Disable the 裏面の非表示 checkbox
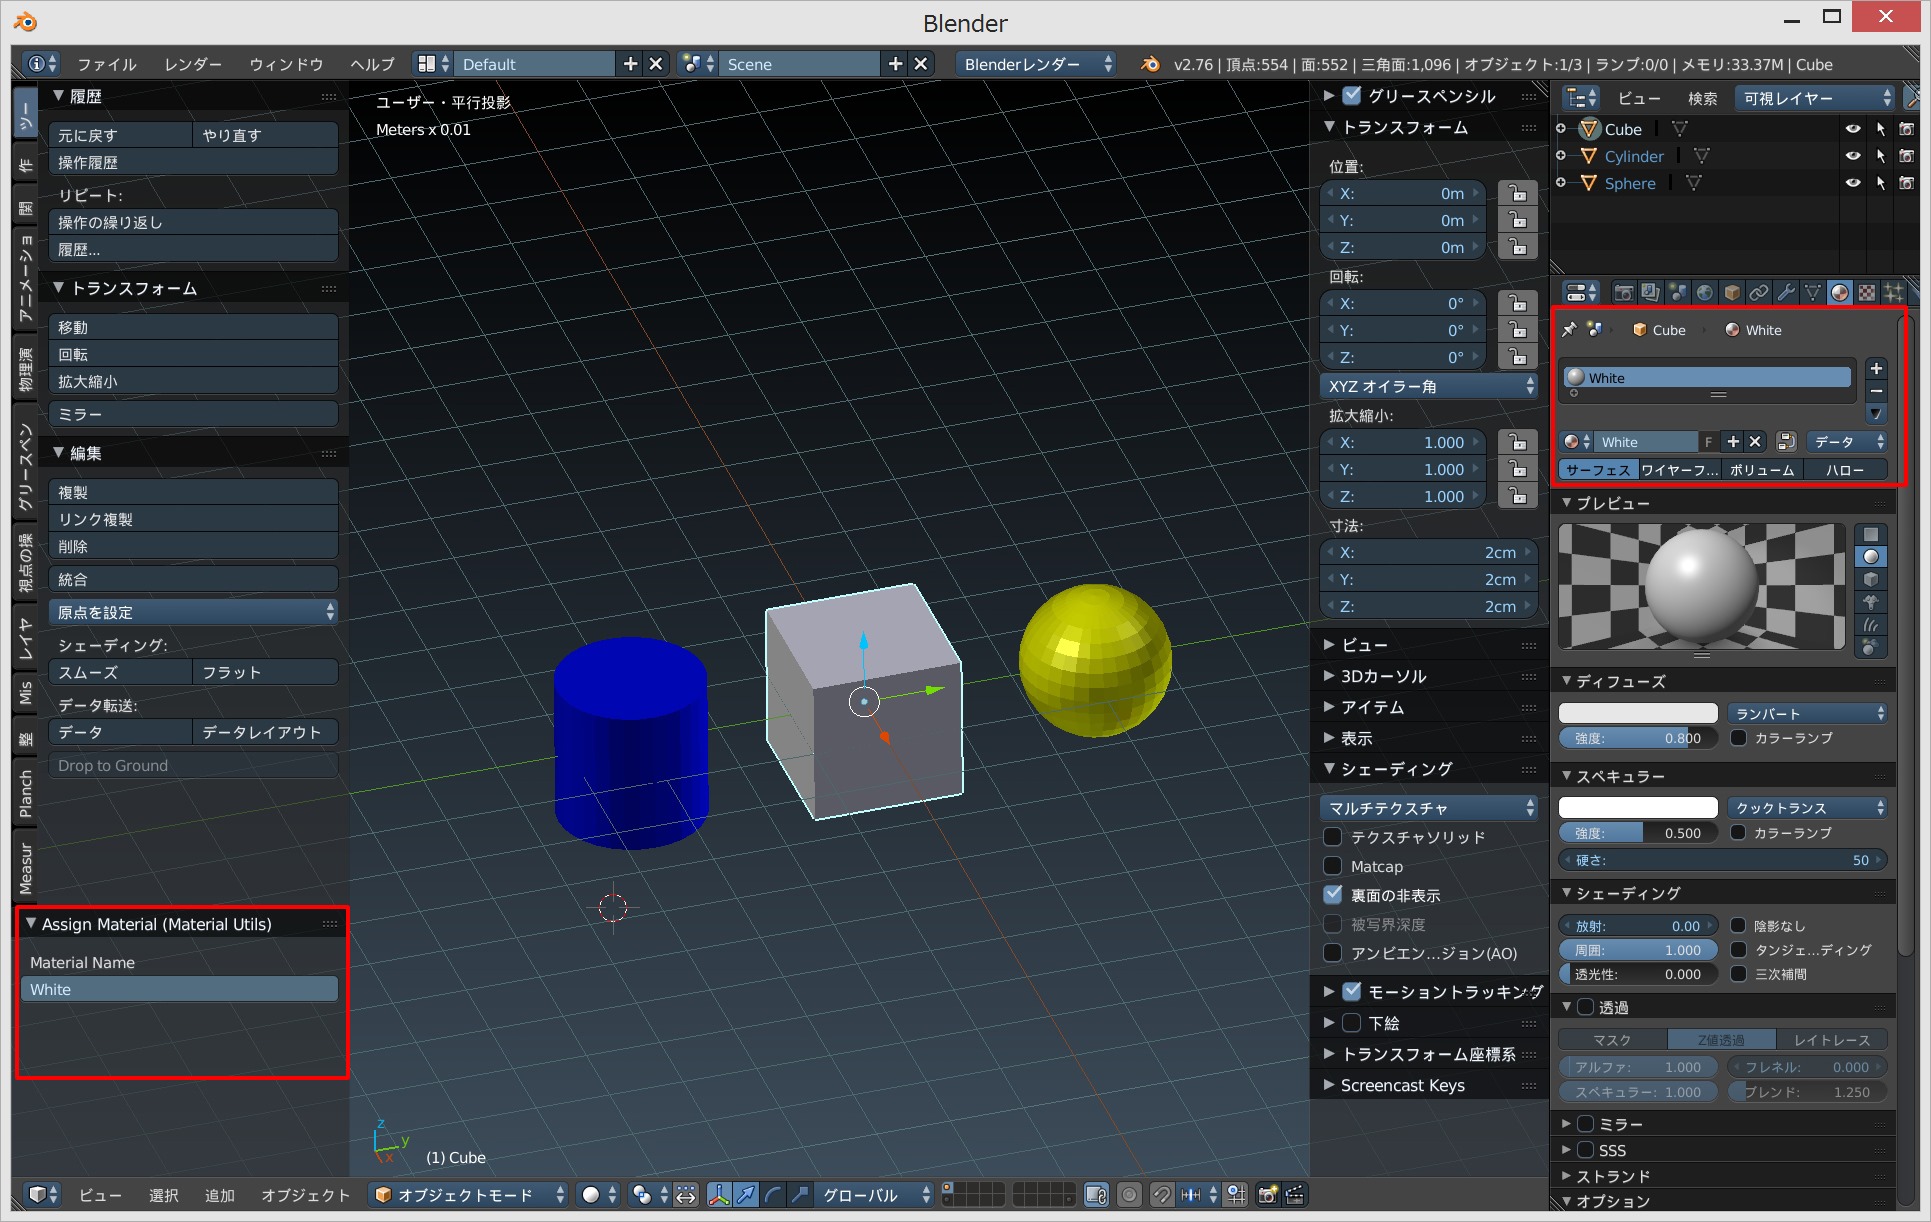 pos(1333,895)
